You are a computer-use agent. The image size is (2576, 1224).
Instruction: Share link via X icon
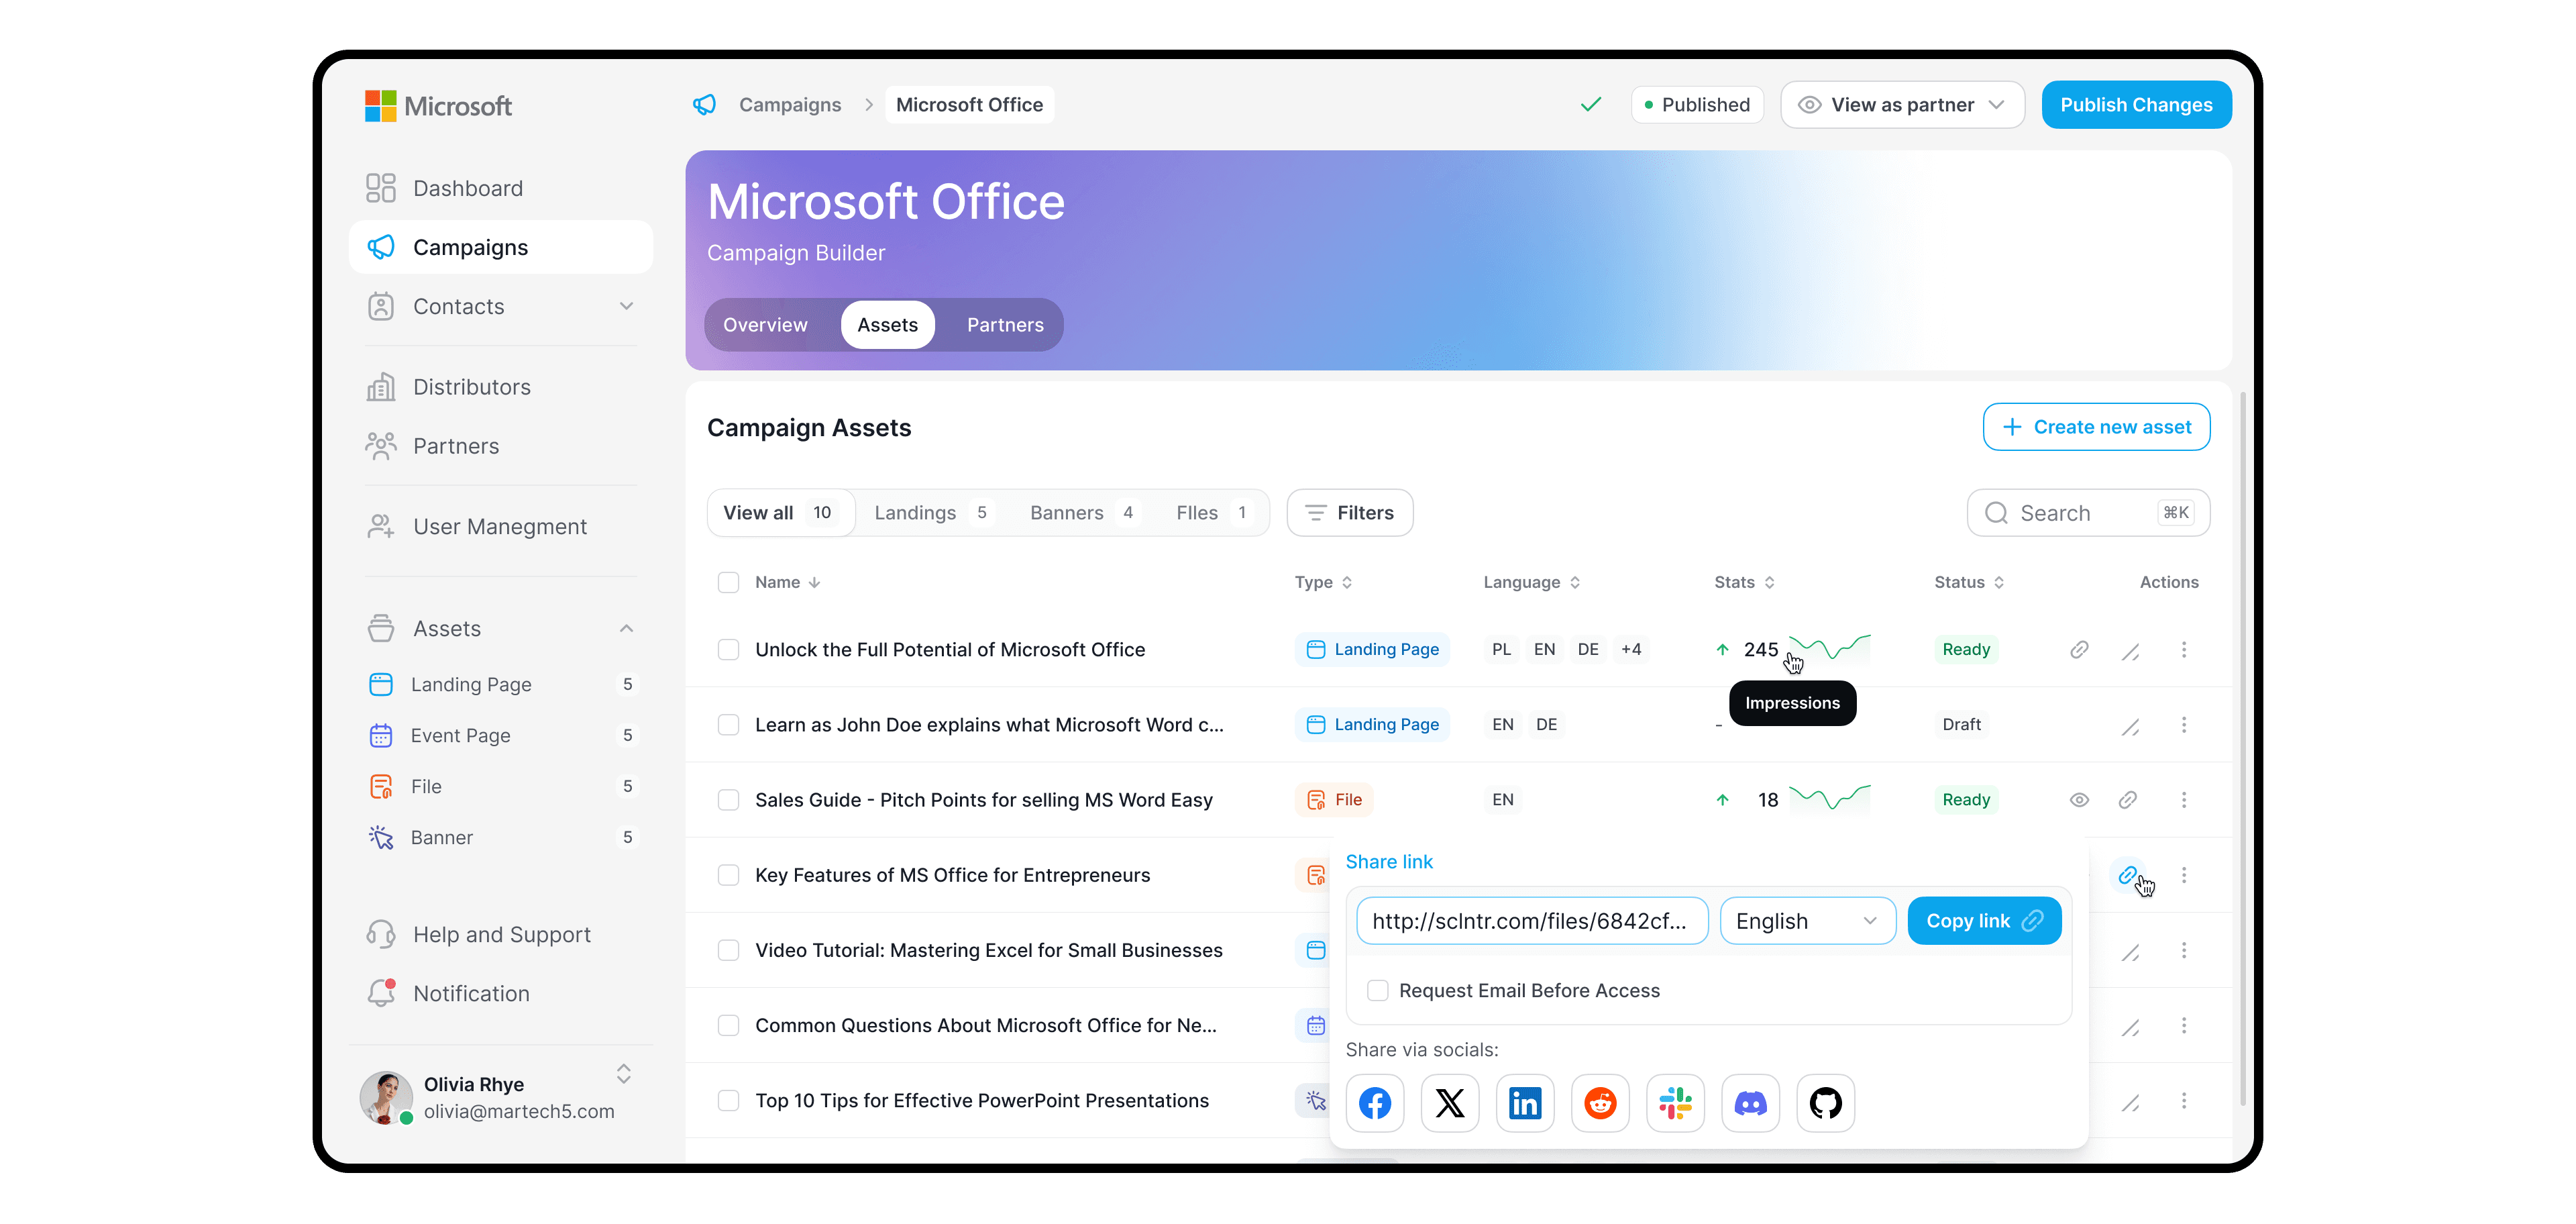pyautogui.click(x=1449, y=1103)
